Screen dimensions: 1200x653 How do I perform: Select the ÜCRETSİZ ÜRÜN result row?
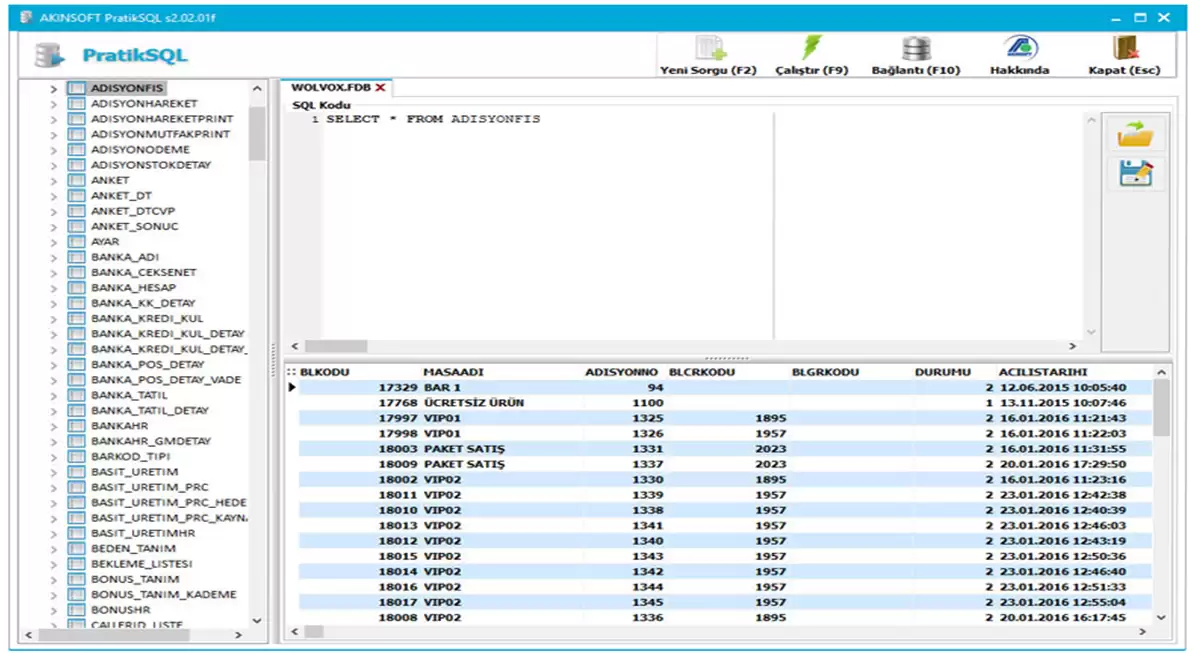coord(473,403)
